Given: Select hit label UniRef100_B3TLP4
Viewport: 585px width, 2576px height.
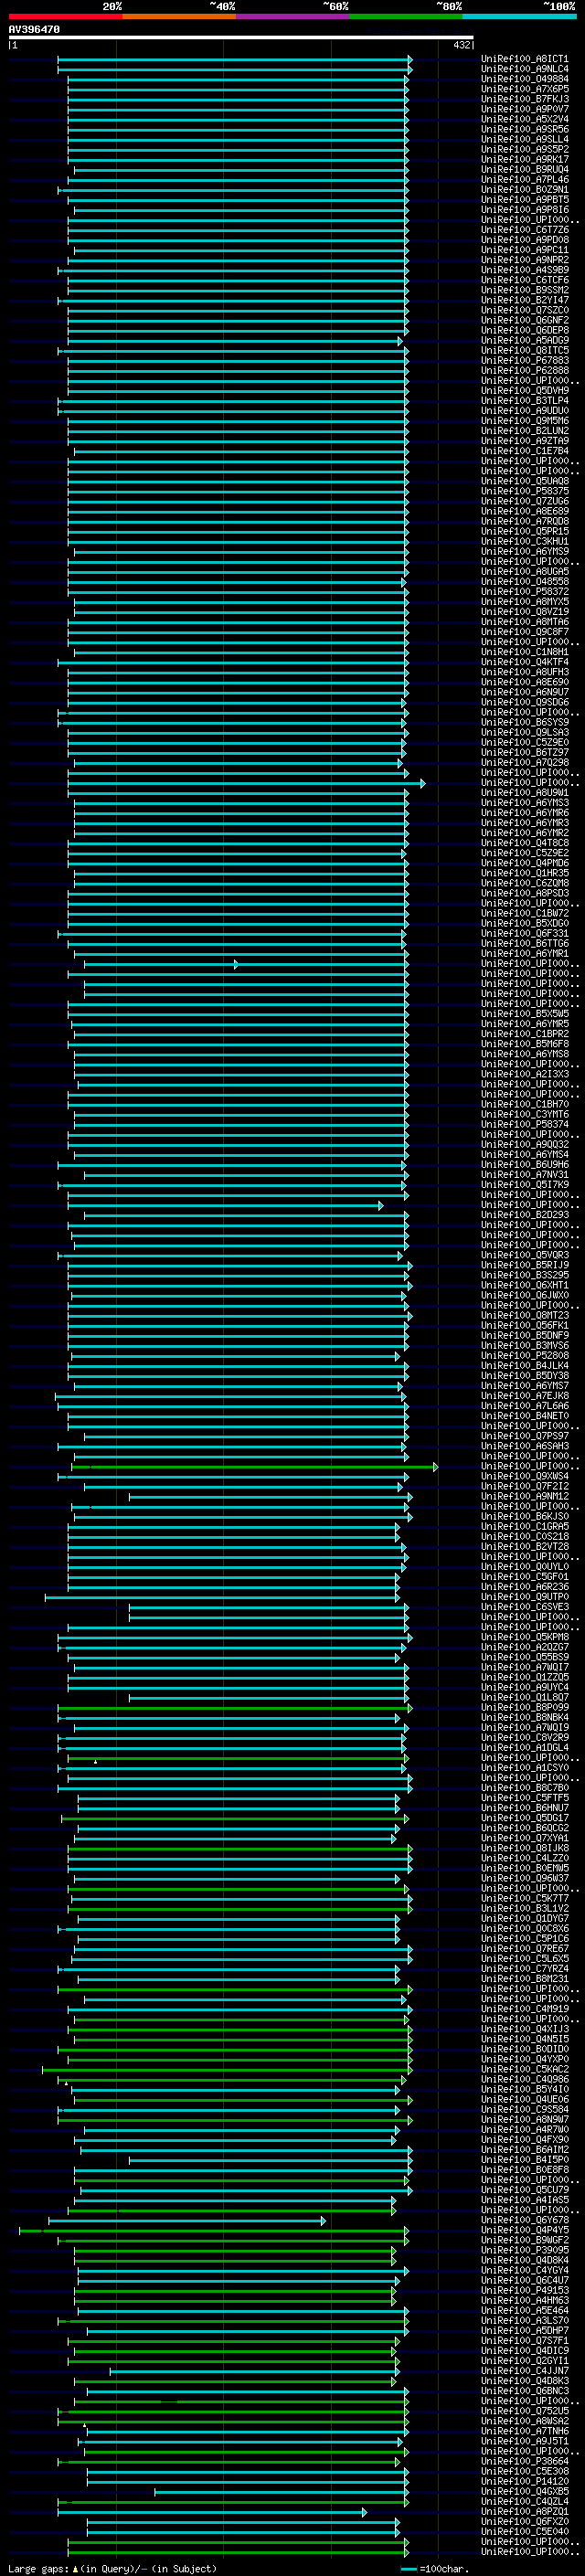Looking at the screenshot, I should click(525, 401).
